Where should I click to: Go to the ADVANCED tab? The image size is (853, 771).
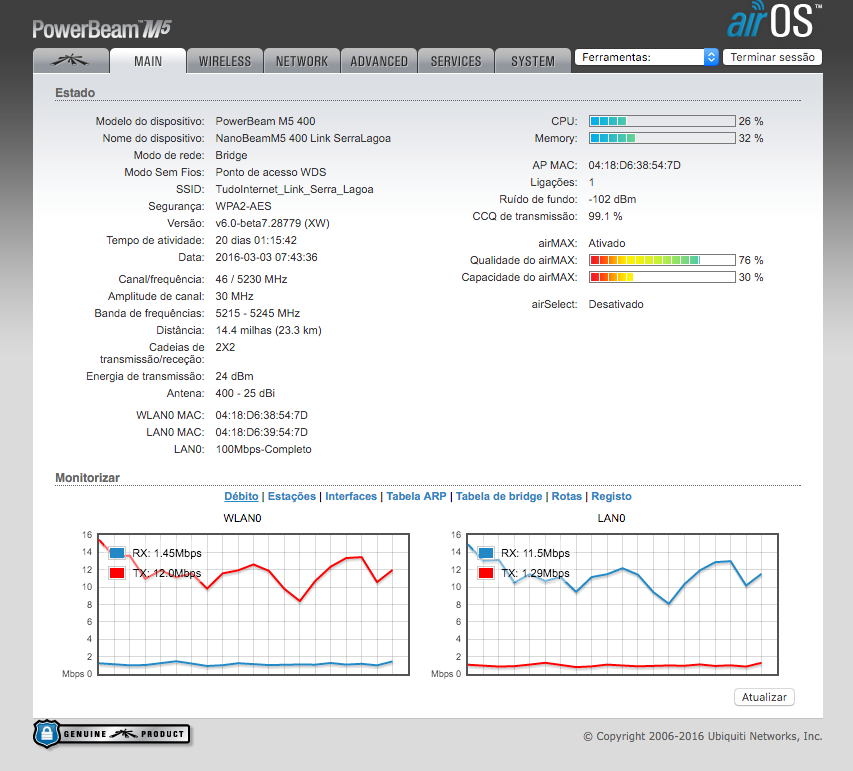379,61
